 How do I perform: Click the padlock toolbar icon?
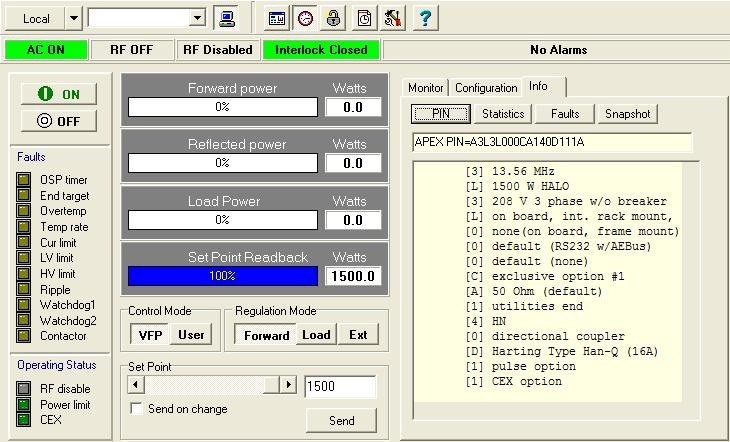point(334,18)
